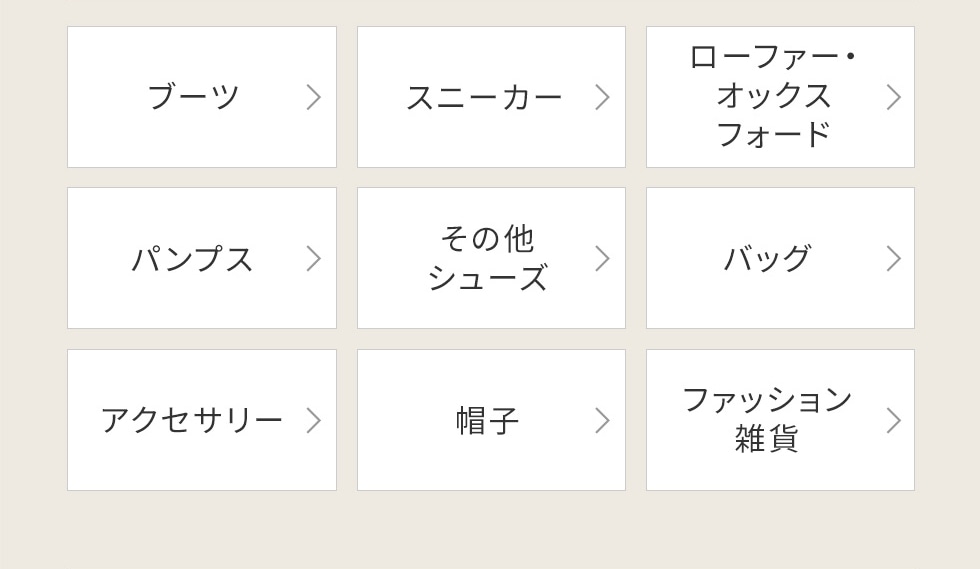
Task: Choose the その他 text line
Action: tap(487, 239)
